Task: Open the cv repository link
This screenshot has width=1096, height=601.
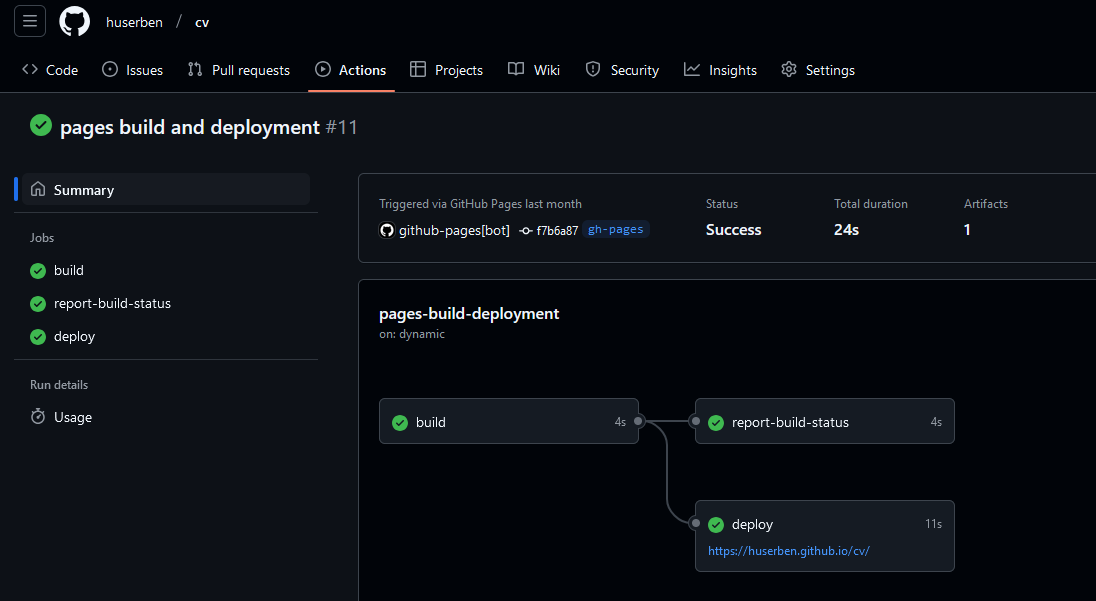Action: (202, 22)
